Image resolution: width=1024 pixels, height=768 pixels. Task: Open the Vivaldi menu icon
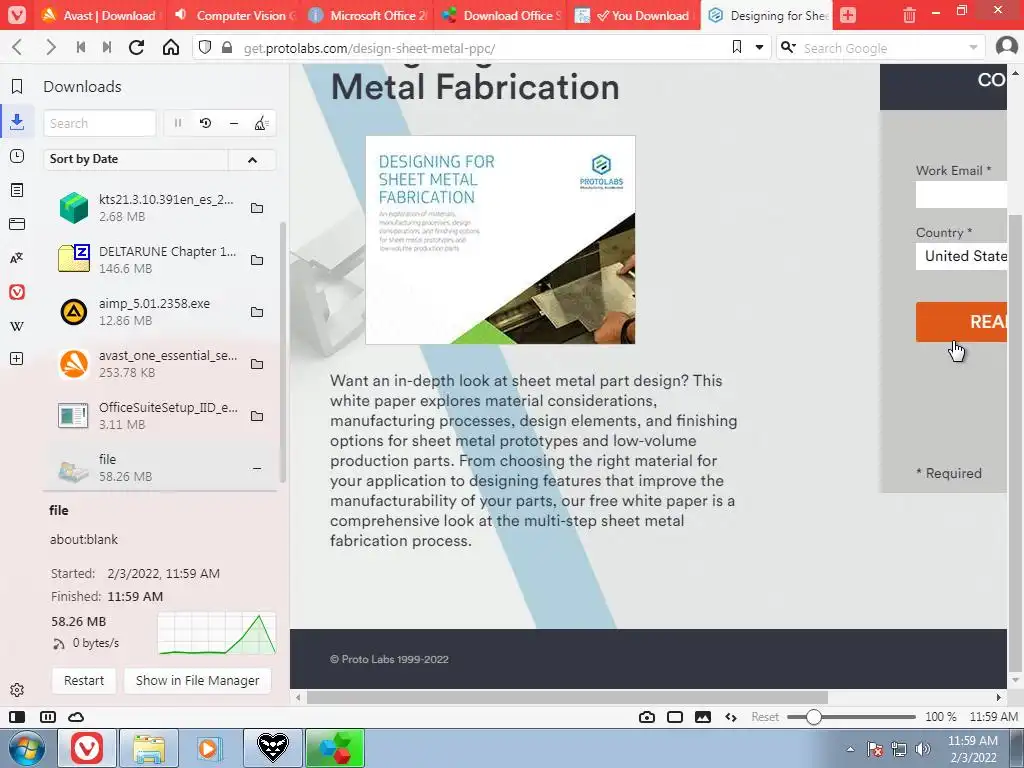(x=17, y=15)
